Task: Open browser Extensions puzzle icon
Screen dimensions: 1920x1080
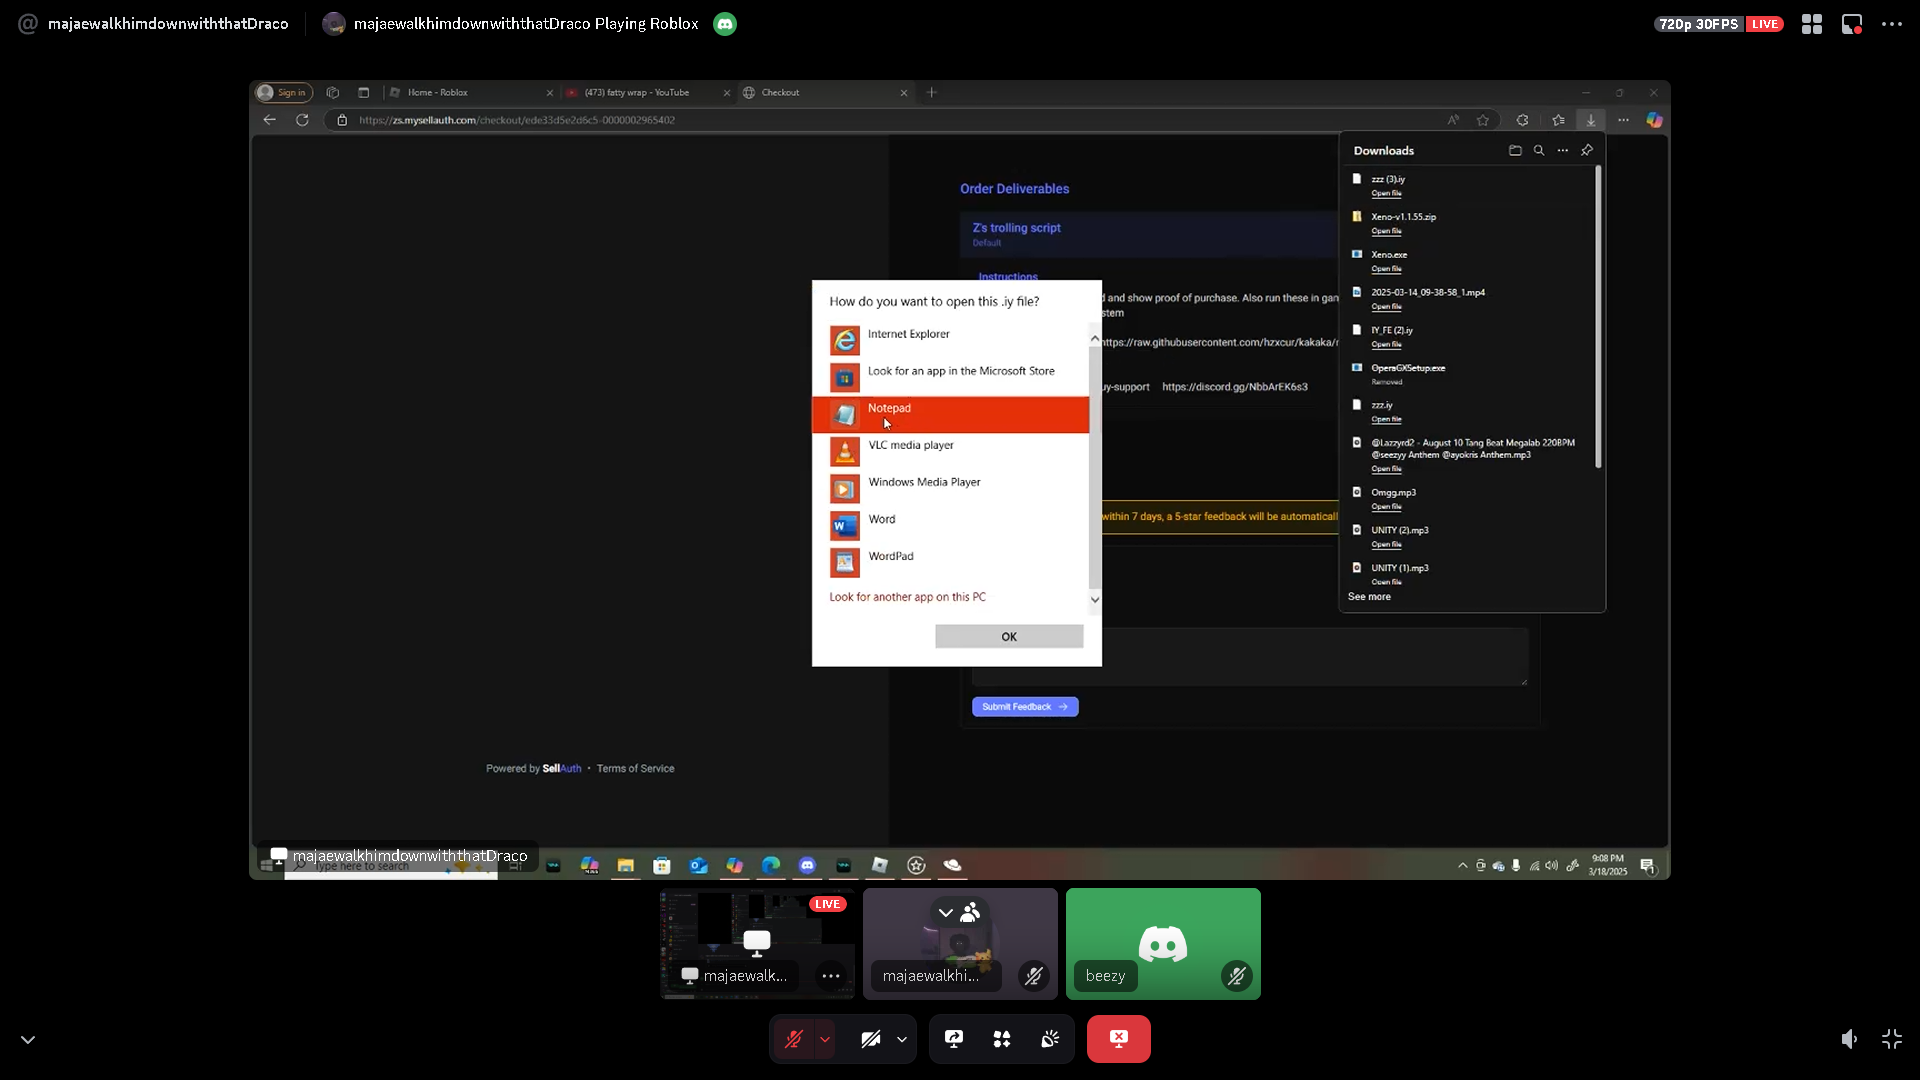Action: point(1522,120)
